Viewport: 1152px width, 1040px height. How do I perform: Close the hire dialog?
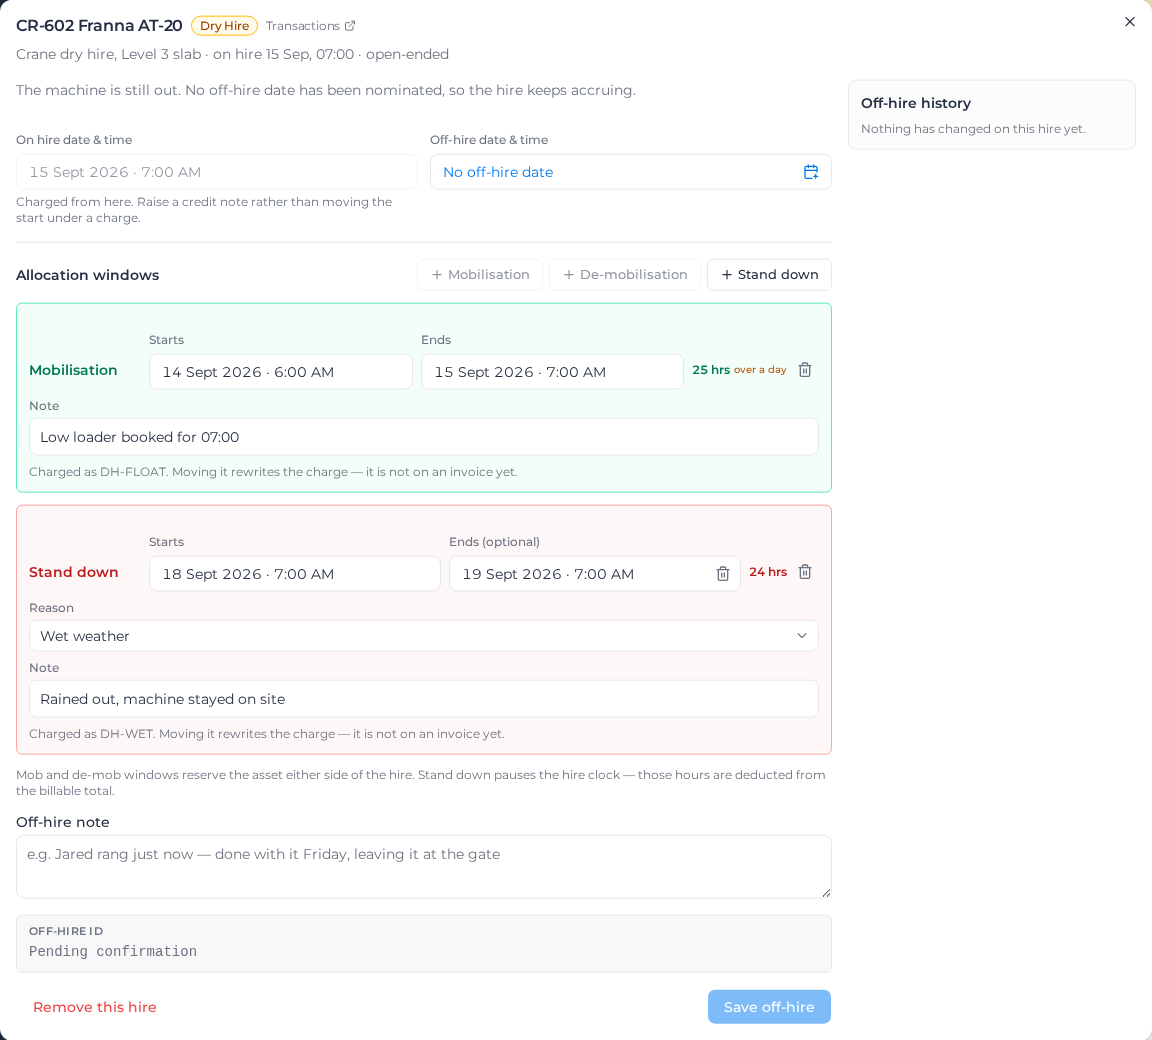(x=1130, y=22)
